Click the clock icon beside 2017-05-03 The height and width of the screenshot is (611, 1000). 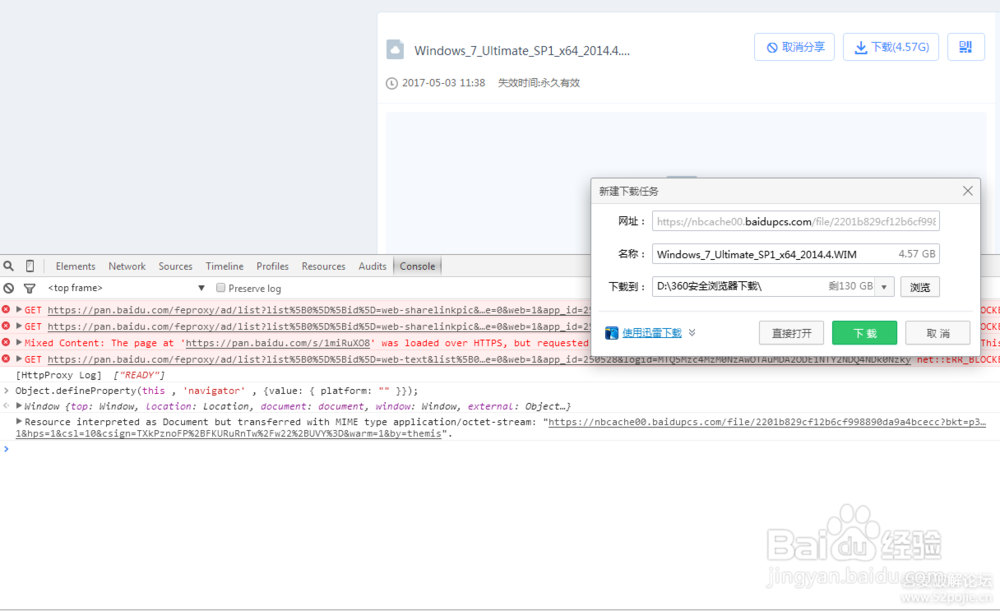392,83
